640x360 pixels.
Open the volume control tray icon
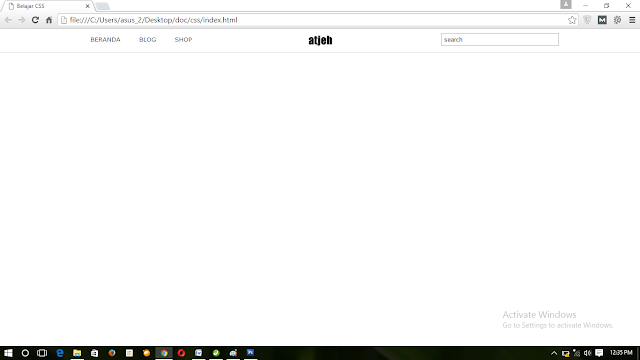coord(587,353)
